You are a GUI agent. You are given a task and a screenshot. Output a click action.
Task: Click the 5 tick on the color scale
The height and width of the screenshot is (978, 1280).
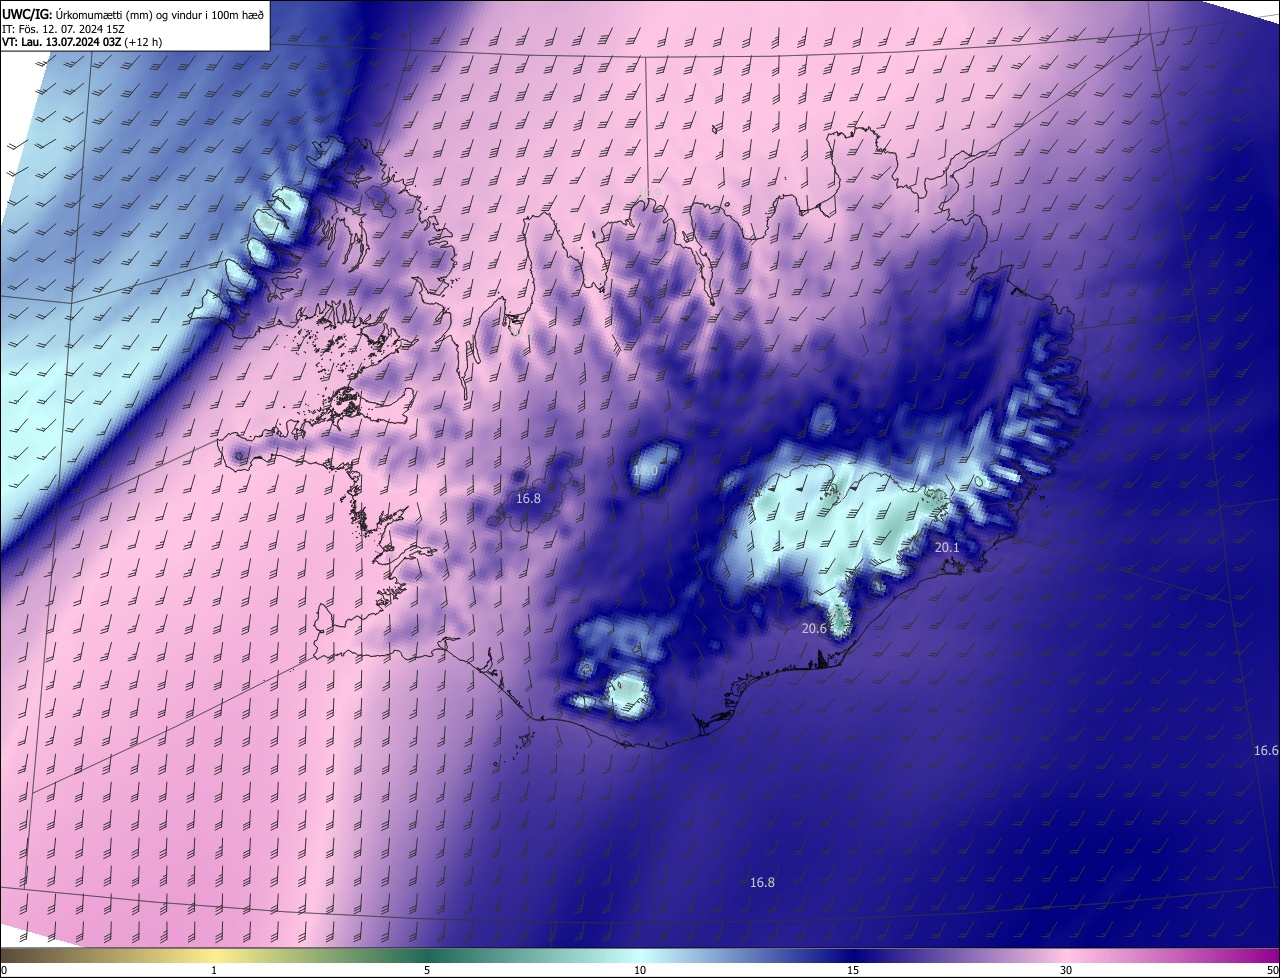pyautogui.click(x=427, y=970)
